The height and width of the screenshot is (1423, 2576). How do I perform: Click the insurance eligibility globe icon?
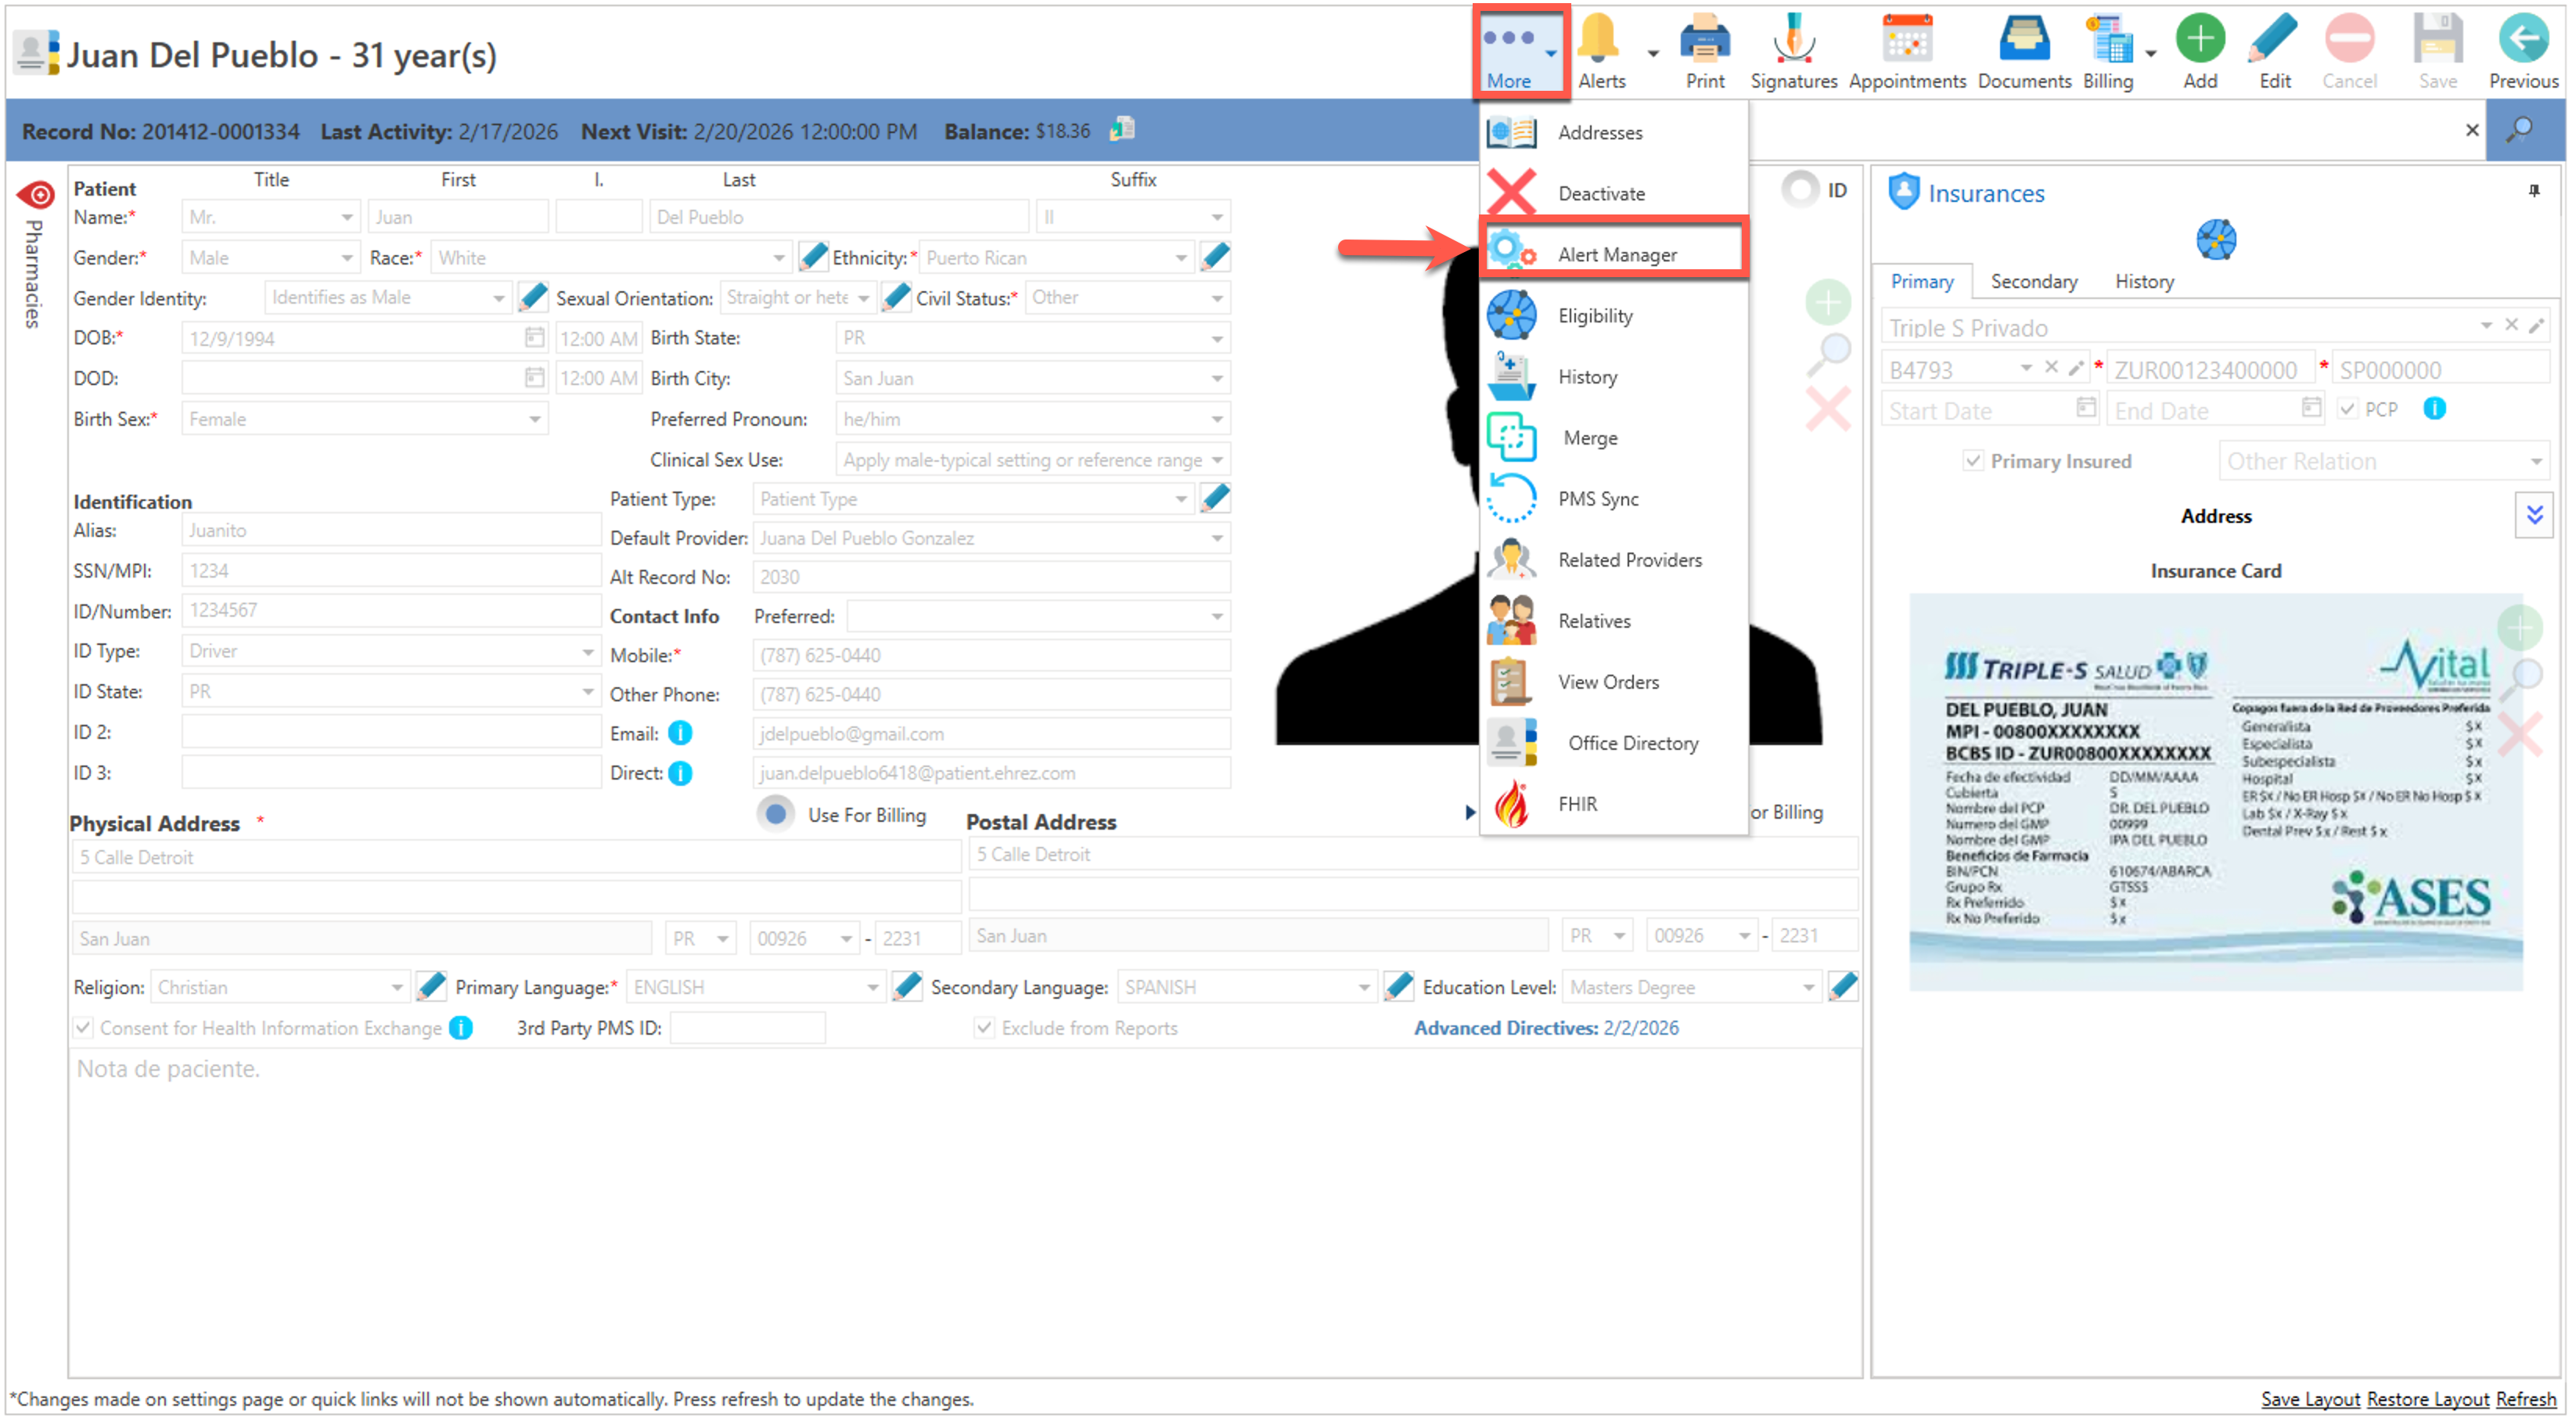pos(2216,240)
